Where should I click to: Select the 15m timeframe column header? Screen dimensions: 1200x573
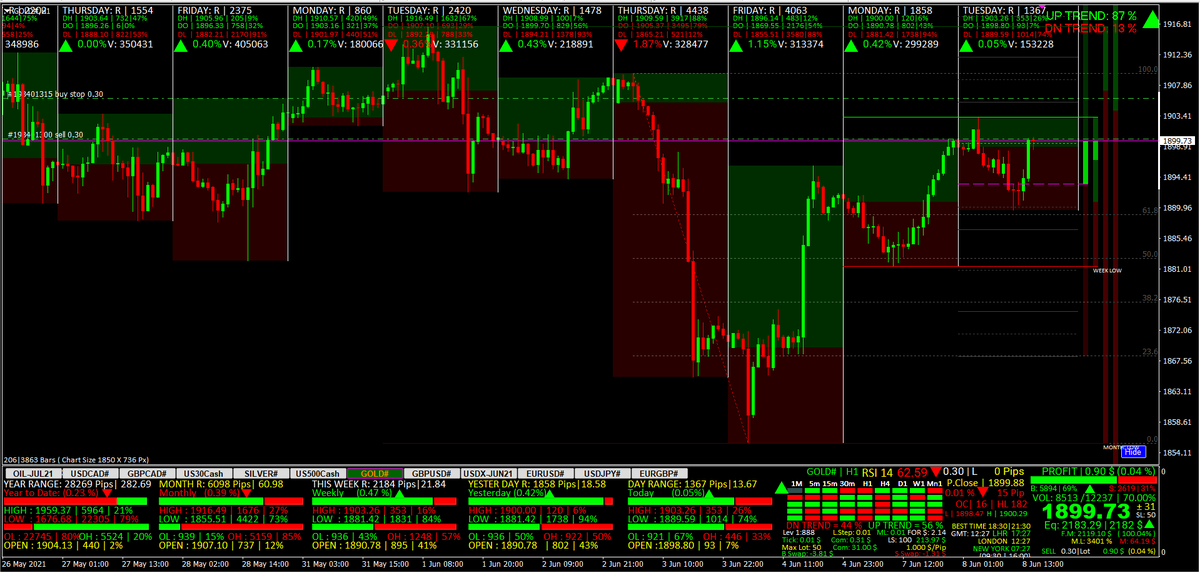[x=832, y=484]
